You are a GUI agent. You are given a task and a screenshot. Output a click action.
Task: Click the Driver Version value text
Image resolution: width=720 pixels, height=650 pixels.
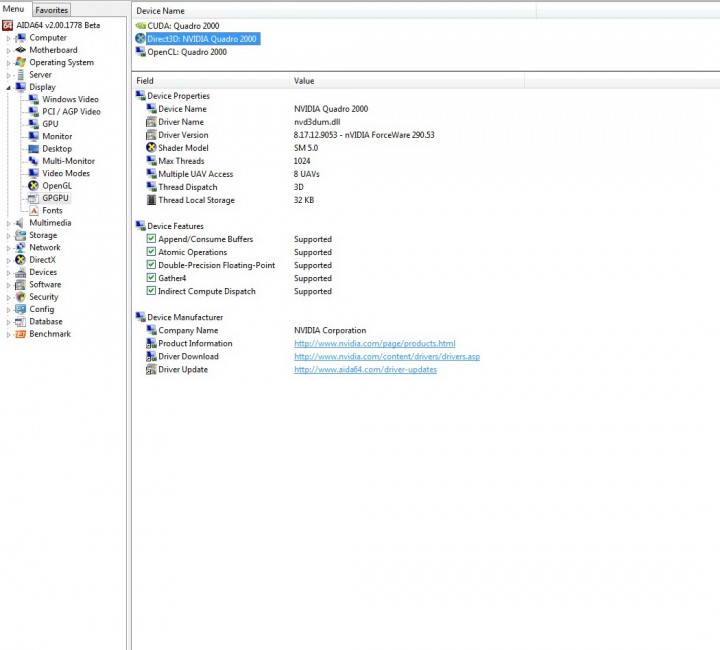[364, 135]
